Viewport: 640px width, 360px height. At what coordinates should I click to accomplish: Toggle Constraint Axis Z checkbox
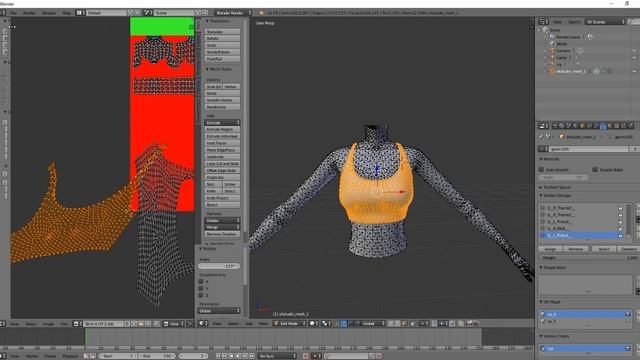201,295
